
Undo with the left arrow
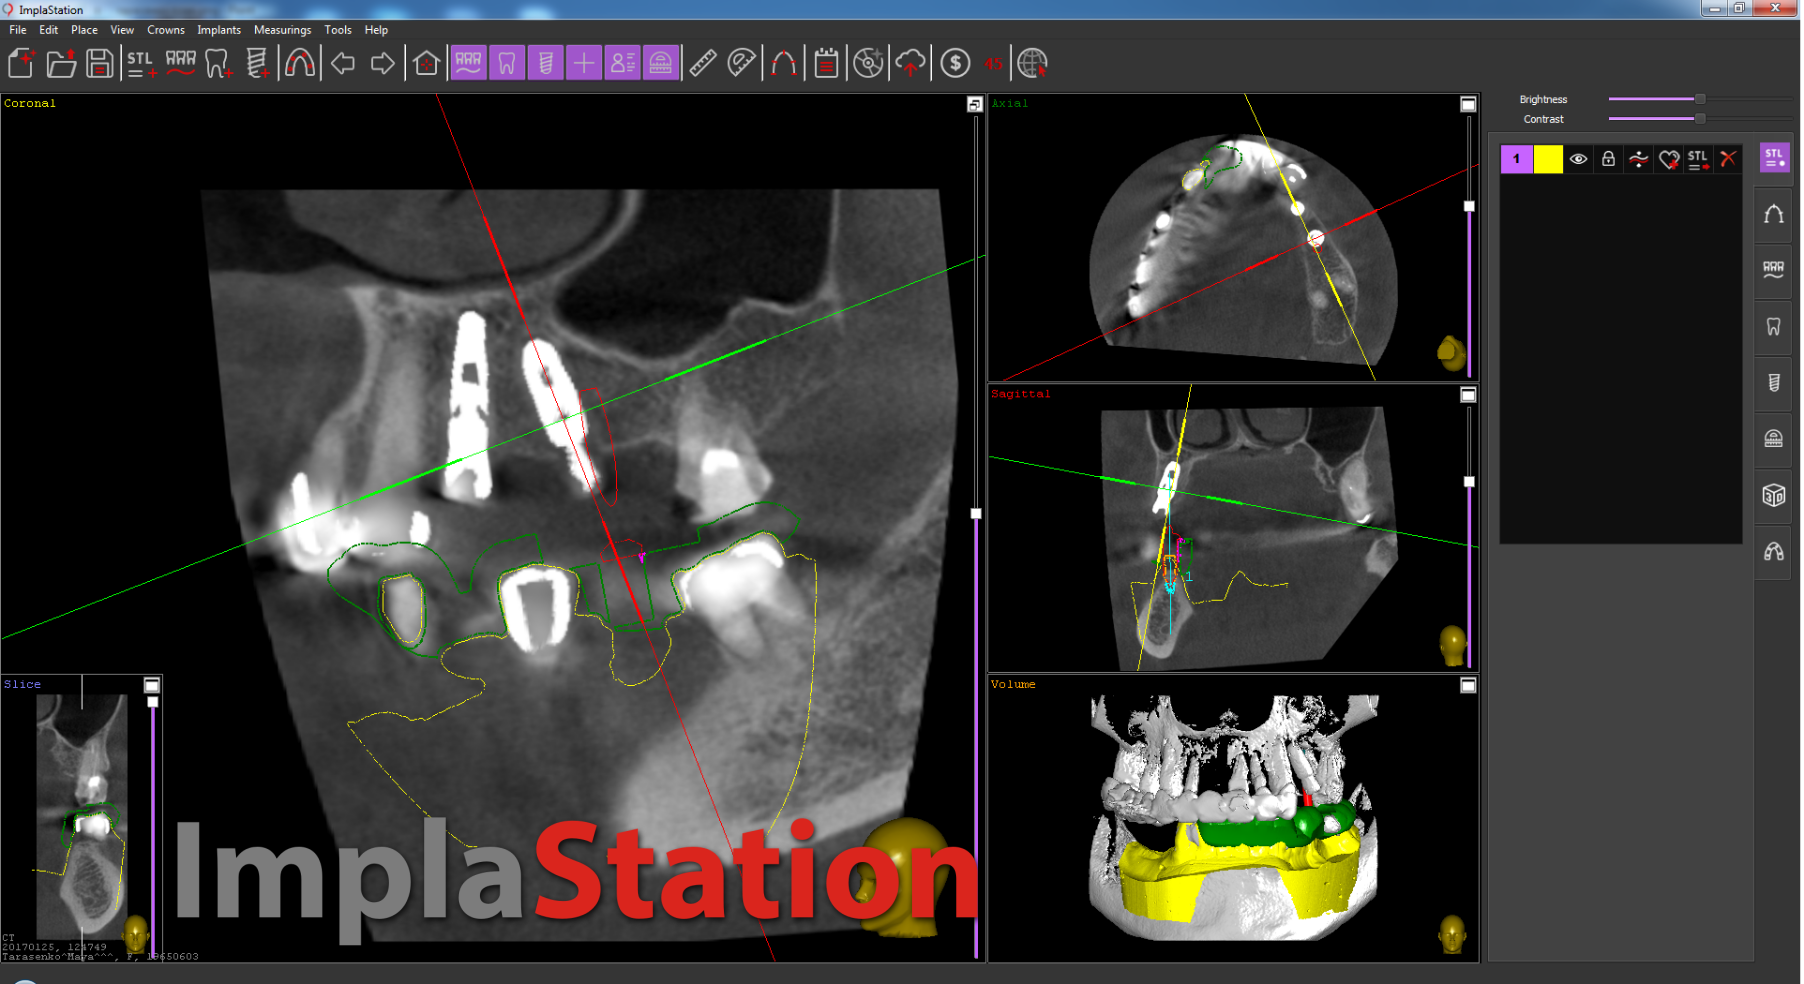pyautogui.click(x=343, y=64)
